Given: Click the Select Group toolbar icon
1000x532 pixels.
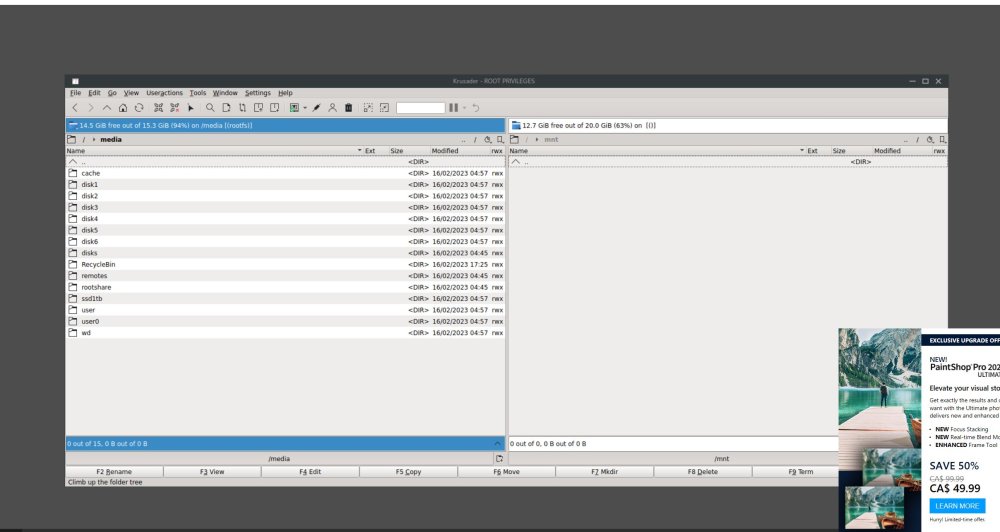Looking at the screenshot, I should 158,108.
